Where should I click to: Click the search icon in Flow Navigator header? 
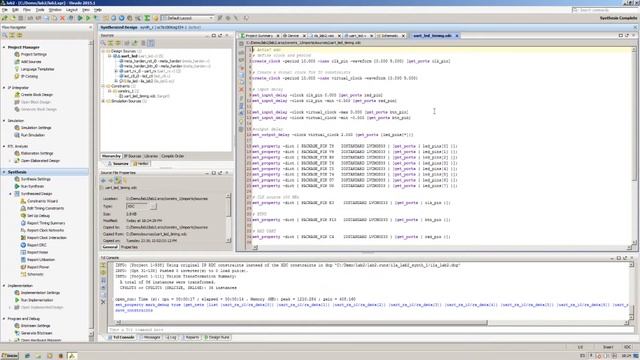coord(5,36)
